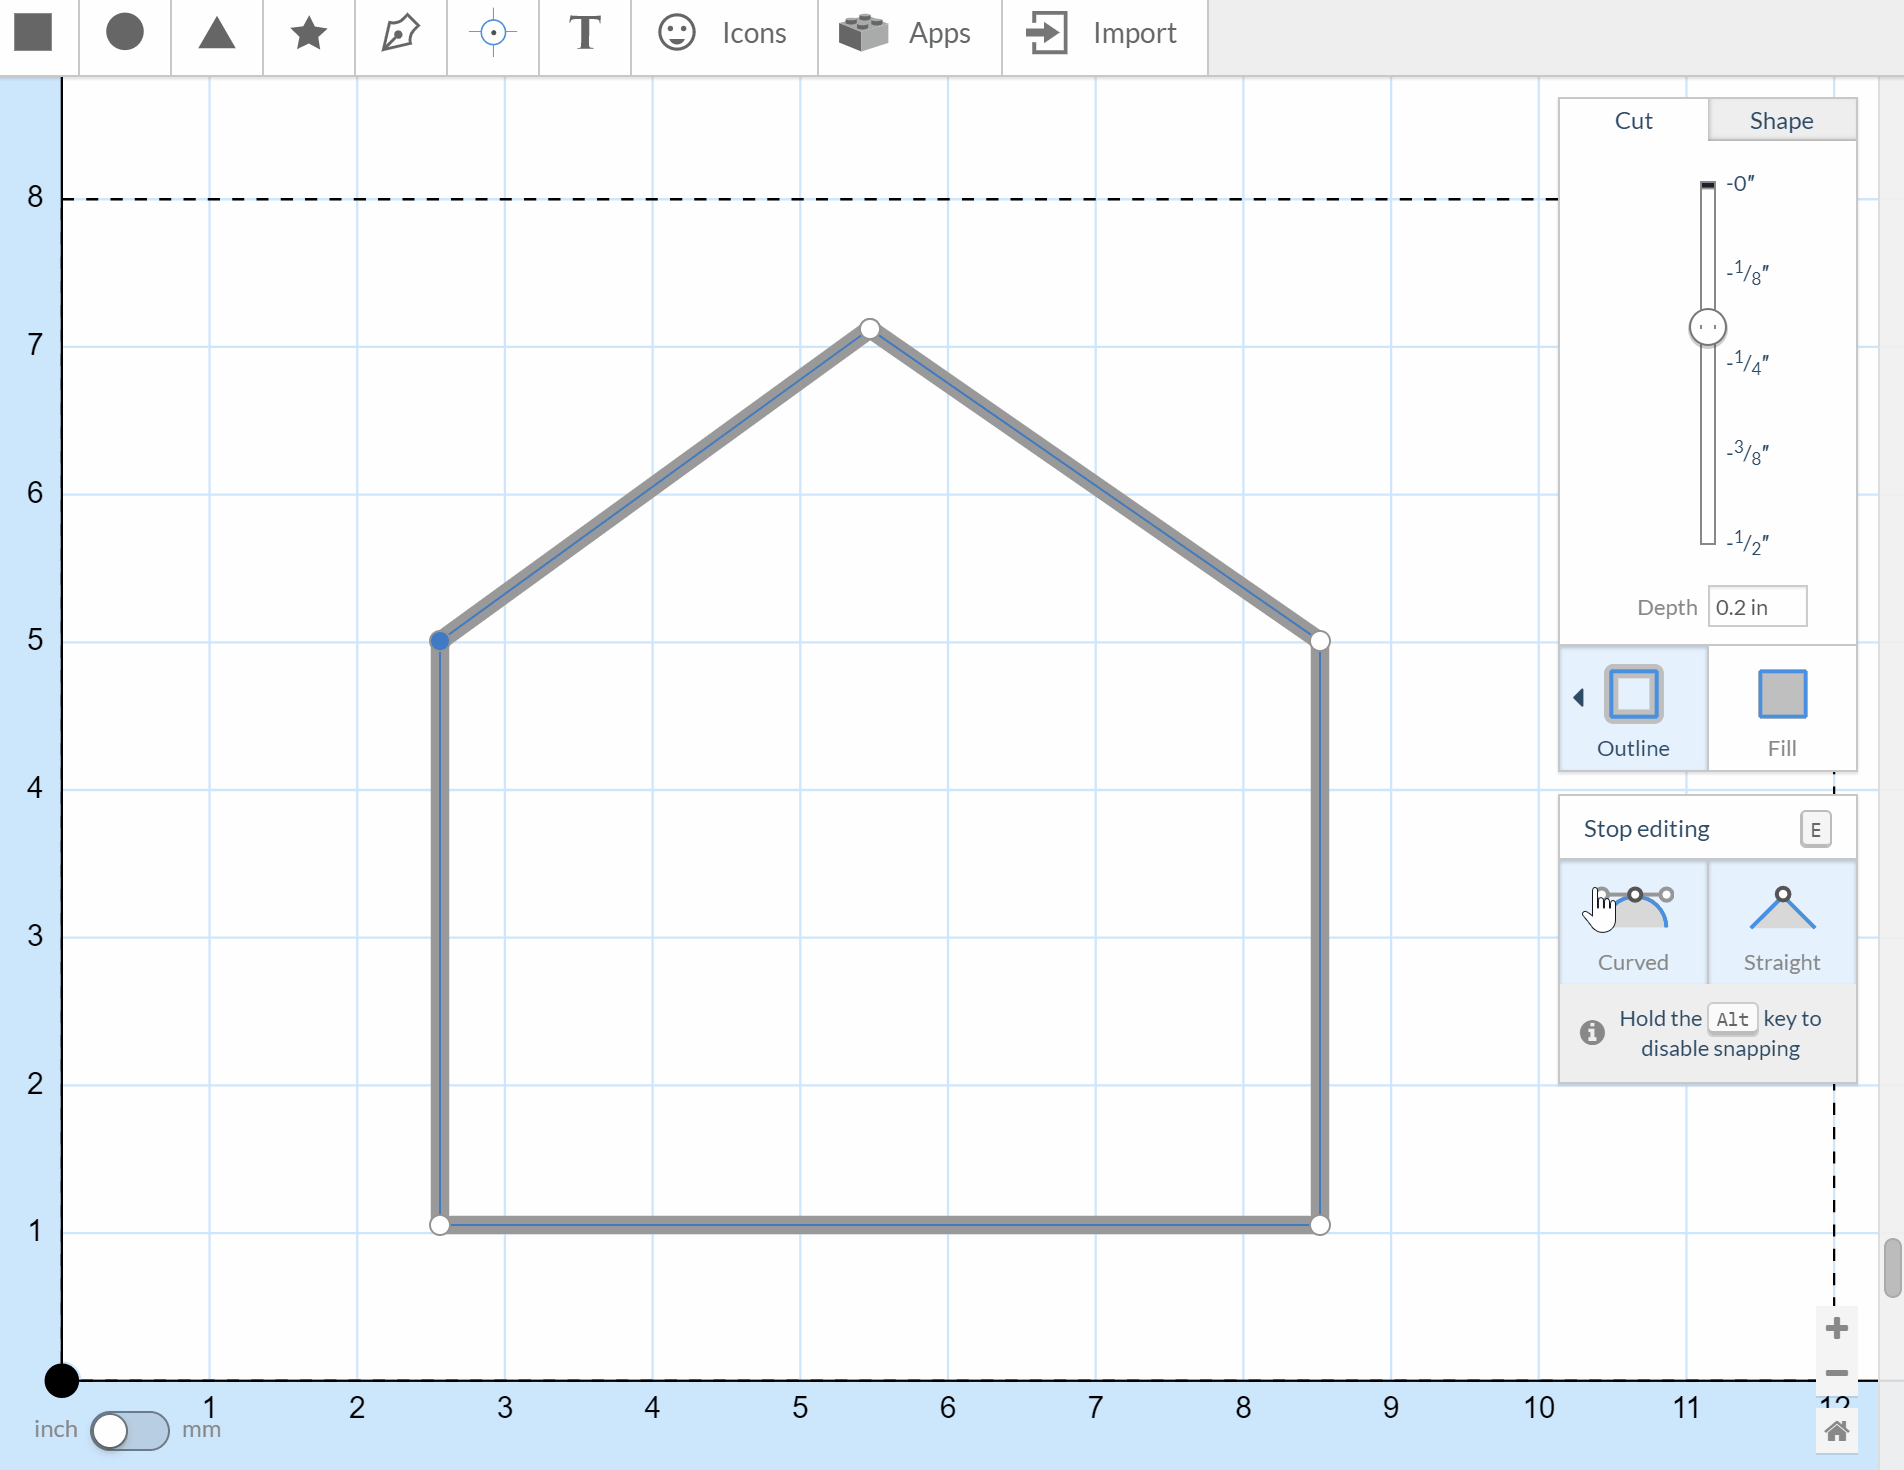This screenshot has width=1904, height=1470.
Task: Toggle inch to mm units switch
Action: (x=129, y=1430)
